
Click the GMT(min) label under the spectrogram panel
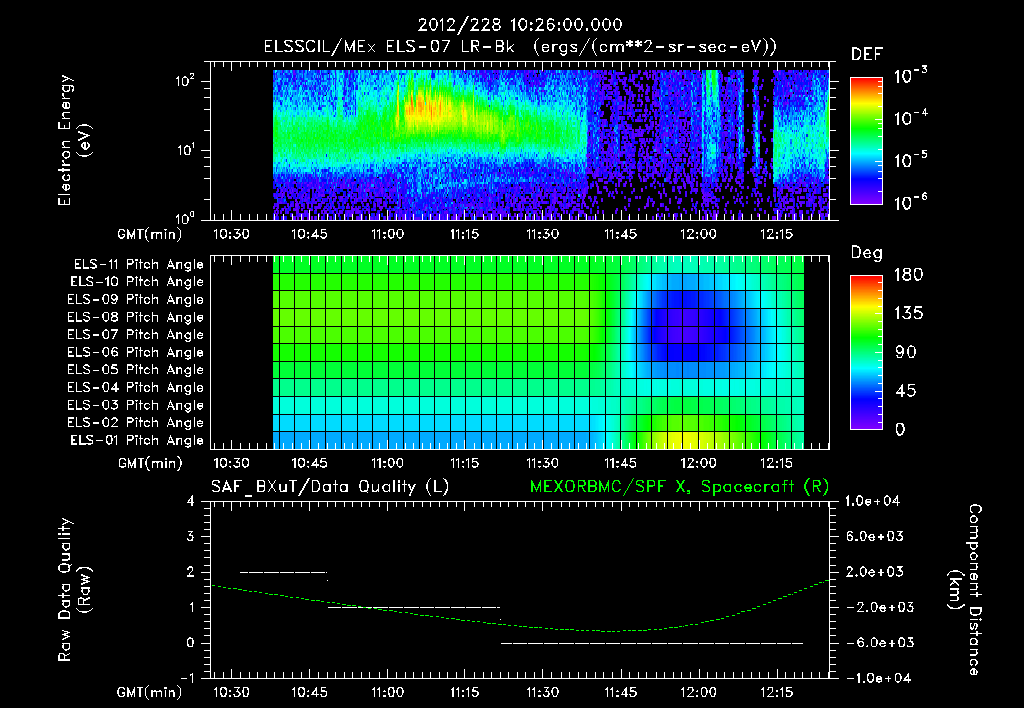pos(150,234)
